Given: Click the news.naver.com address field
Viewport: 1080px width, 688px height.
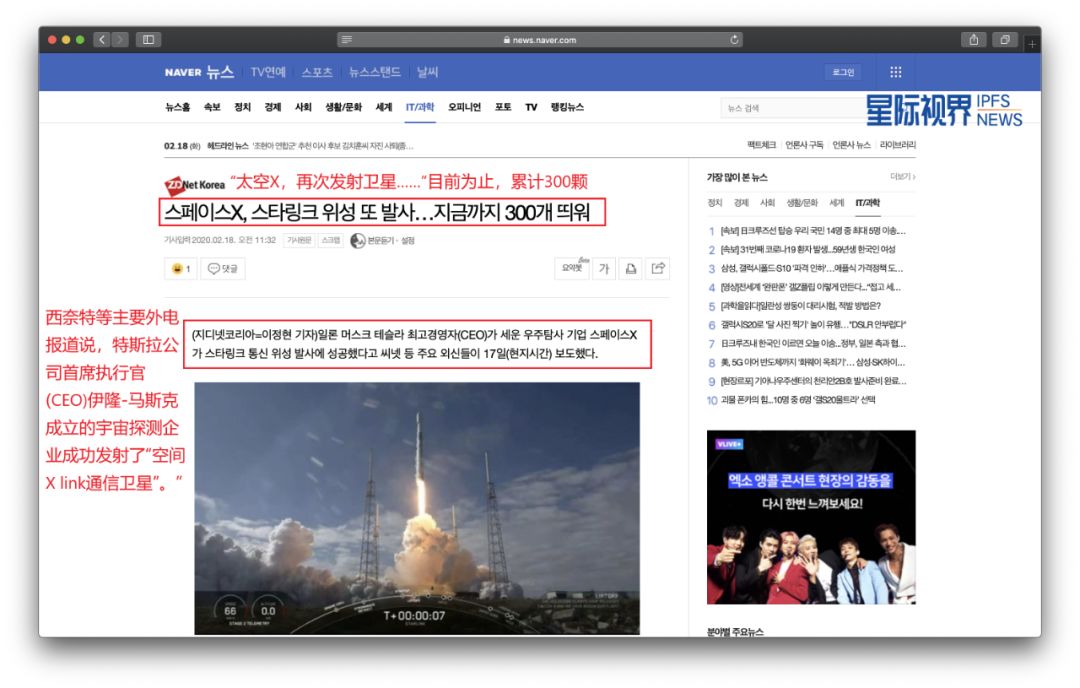Looking at the screenshot, I should [540, 40].
